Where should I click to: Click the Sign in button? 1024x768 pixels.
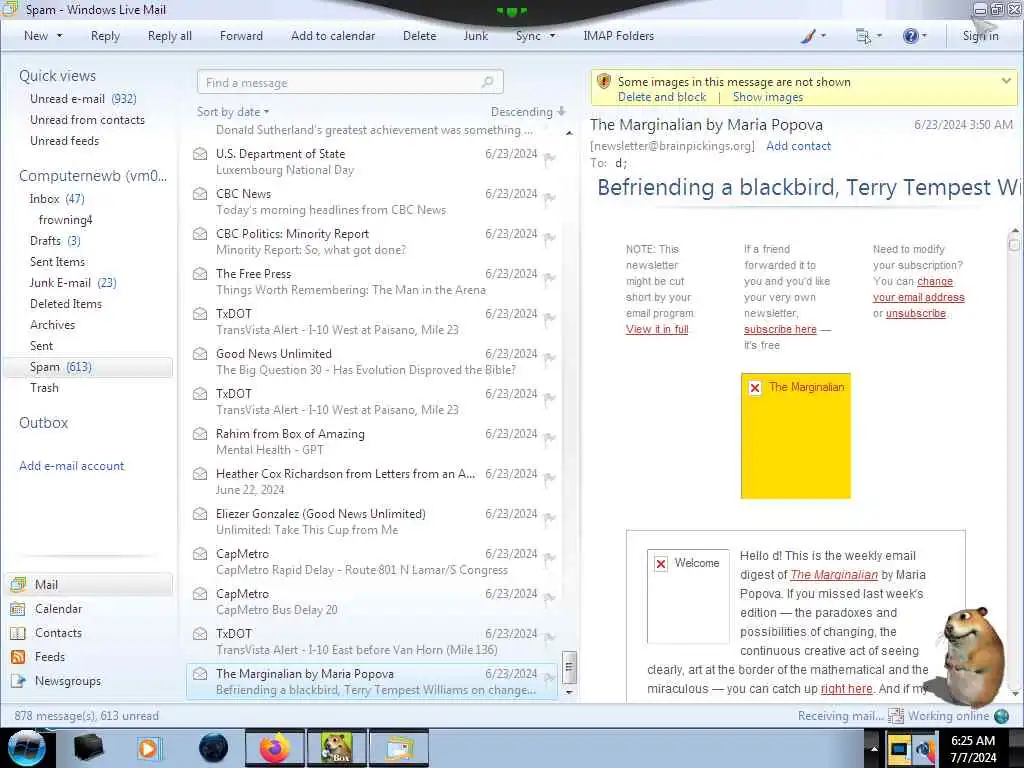(x=980, y=36)
